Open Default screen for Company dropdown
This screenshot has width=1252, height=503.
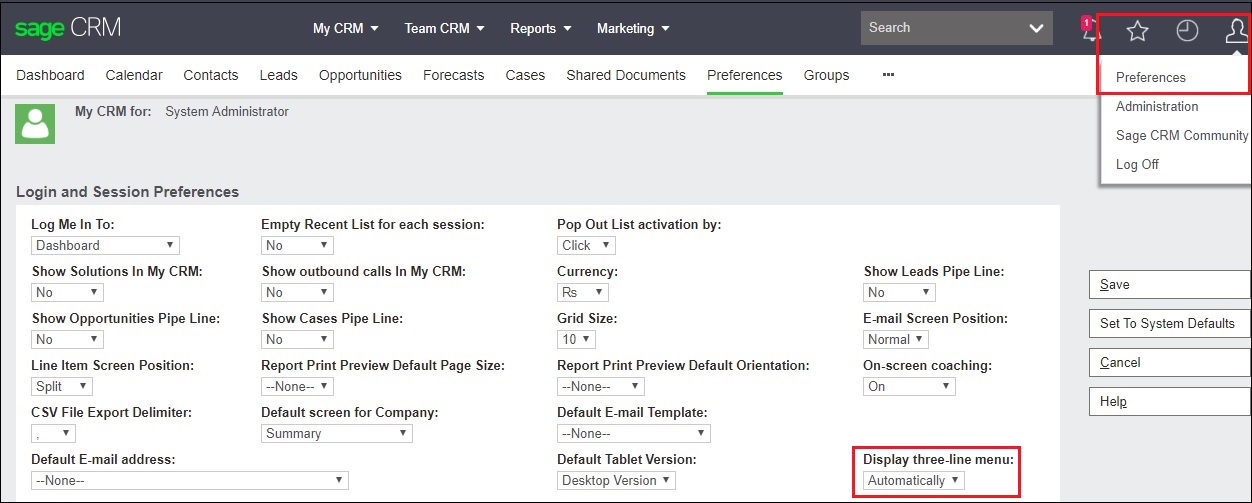[x=337, y=433]
